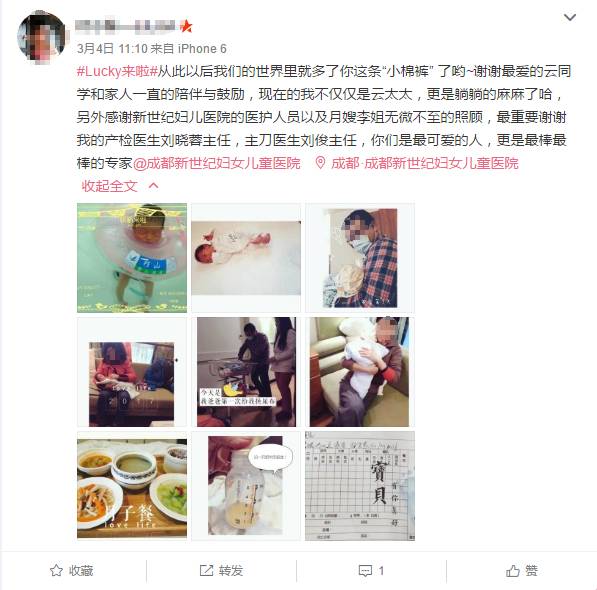Open the sleeping newborn on bed photo

click(x=246, y=258)
